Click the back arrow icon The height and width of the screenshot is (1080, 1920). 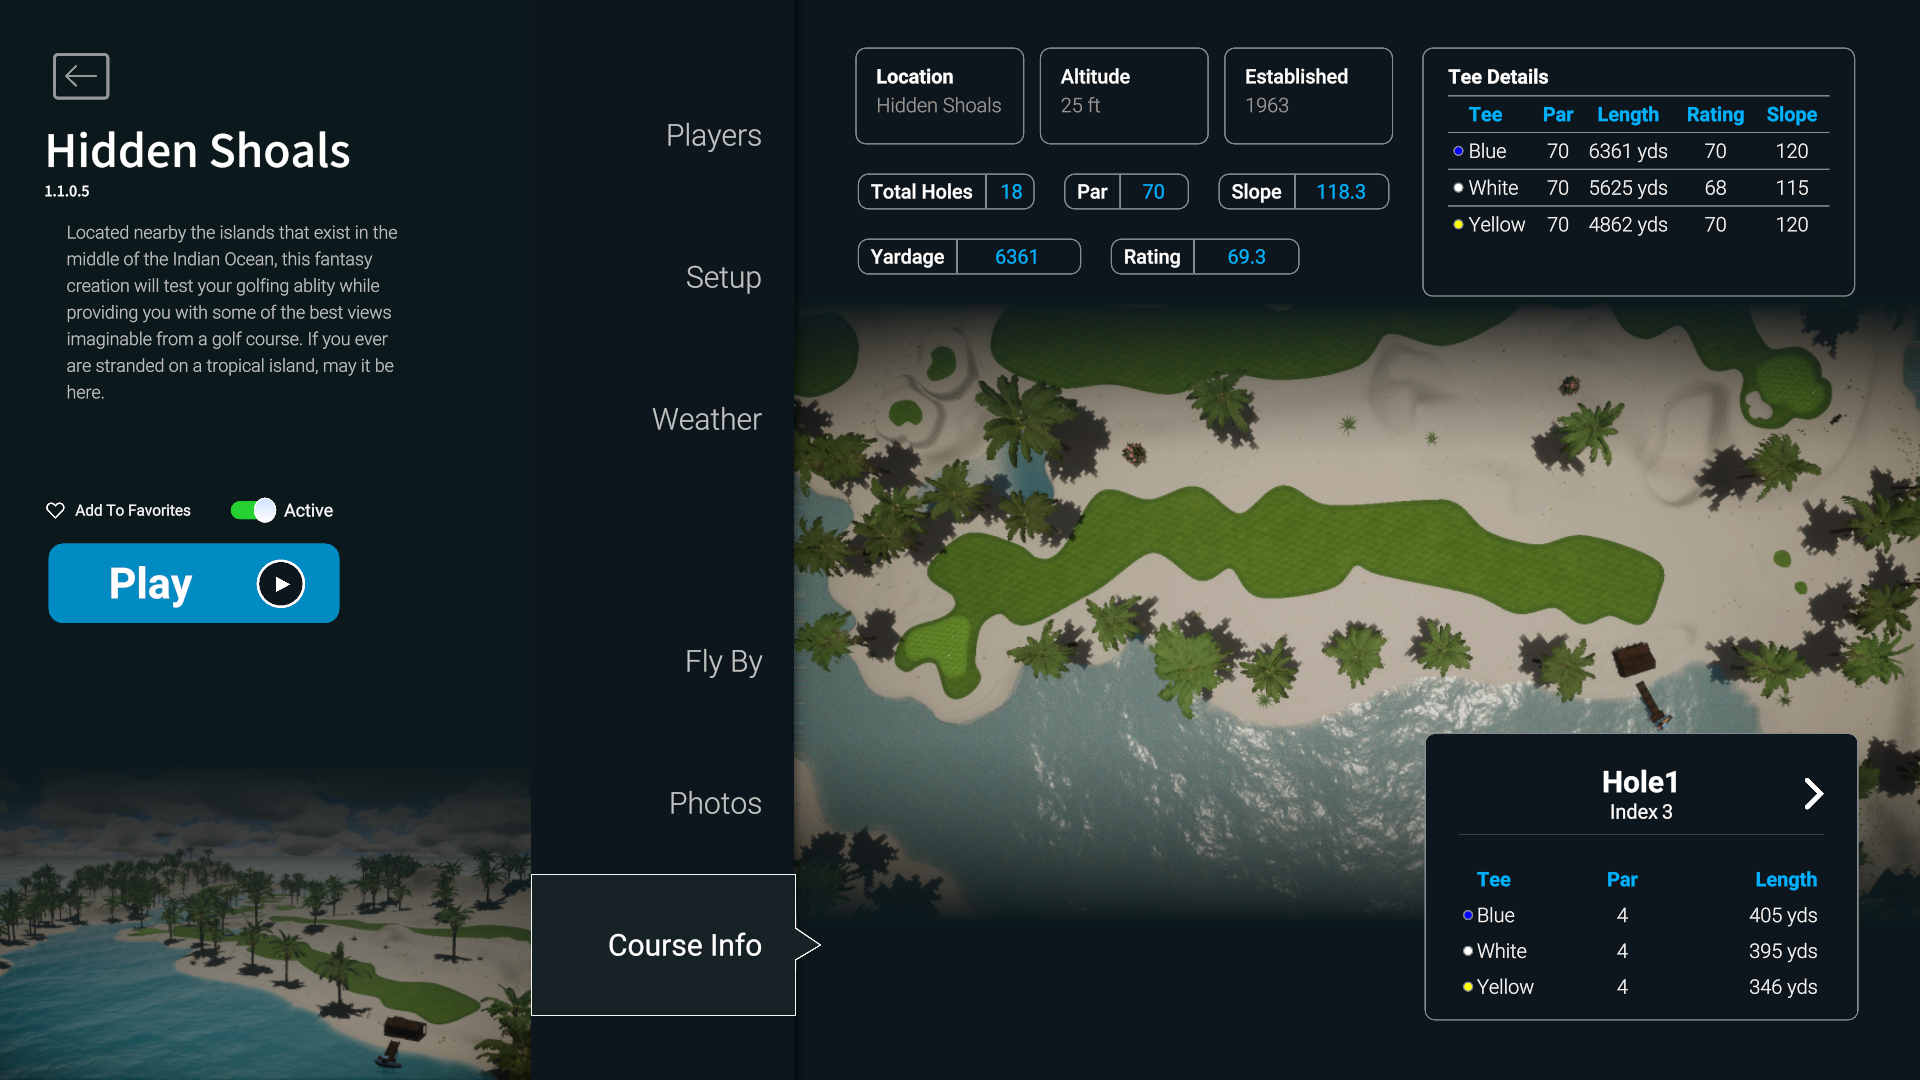pyautogui.click(x=81, y=76)
